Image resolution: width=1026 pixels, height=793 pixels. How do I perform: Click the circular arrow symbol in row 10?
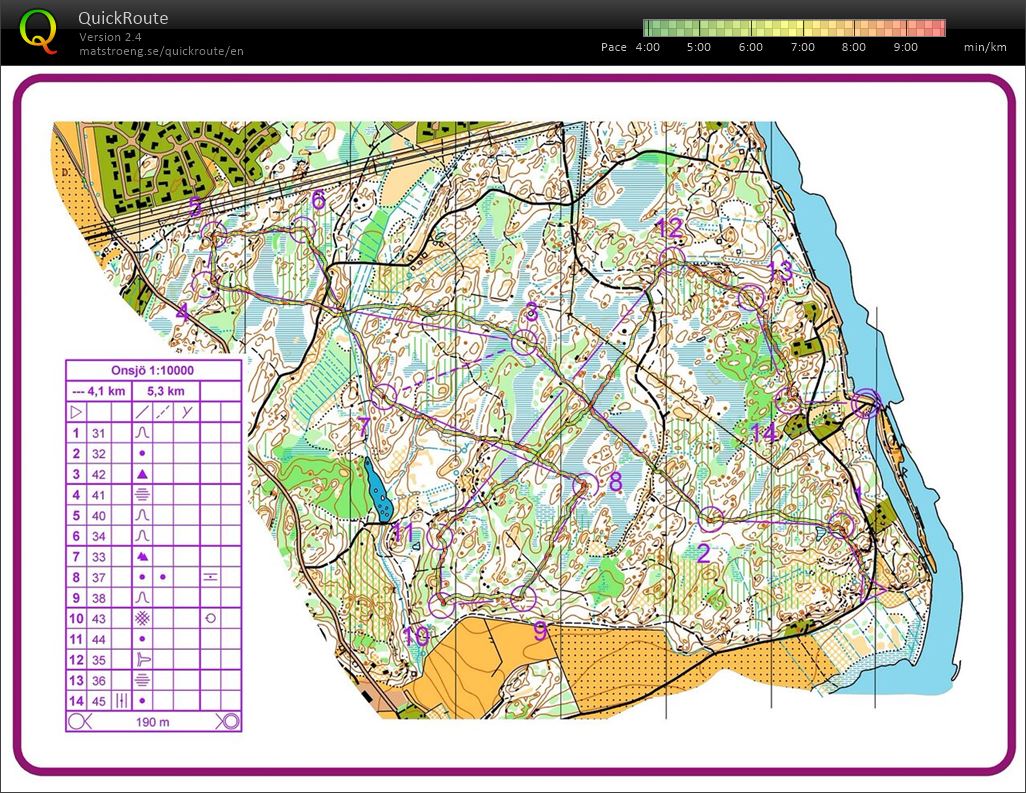coord(210,618)
